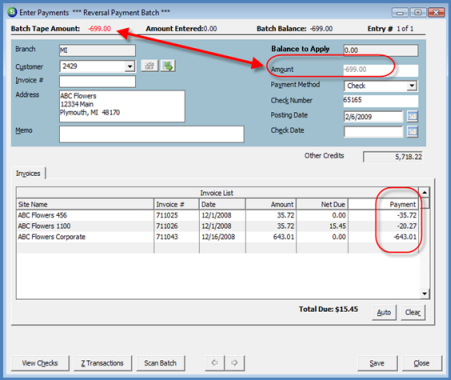Click the Scan Batch button
The width and height of the screenshot is (451, 380).
click(x=160, y=363)
